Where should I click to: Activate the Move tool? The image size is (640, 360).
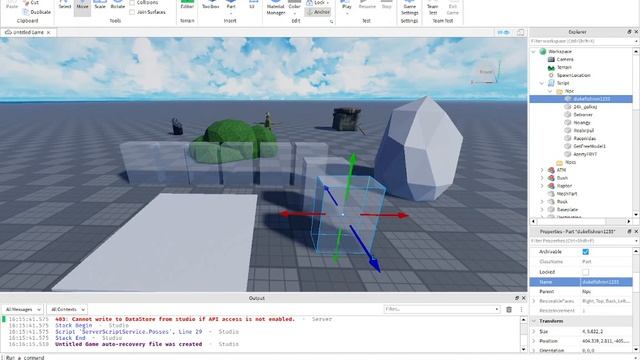click(82, 6)
